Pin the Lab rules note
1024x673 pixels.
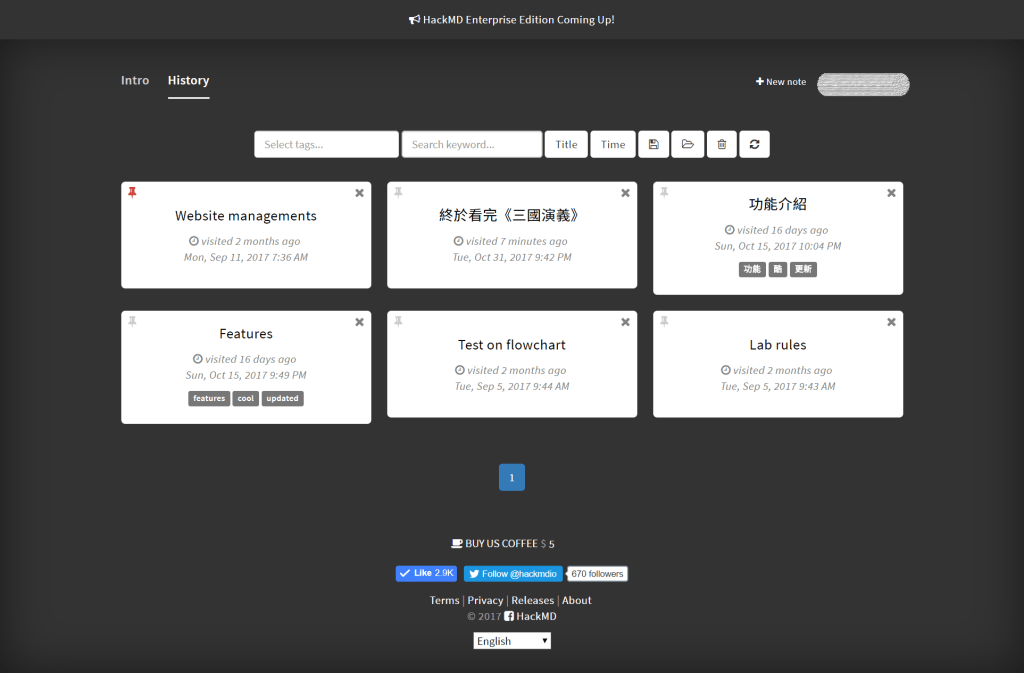[664, 322]
